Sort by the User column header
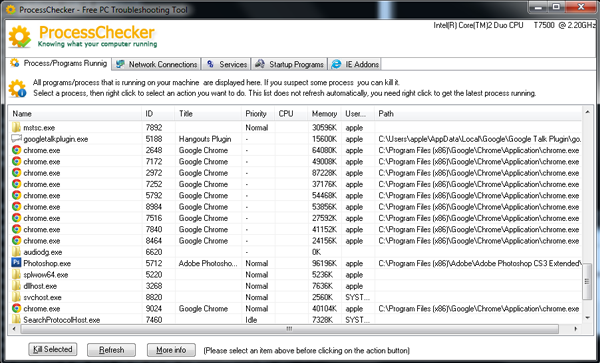The image size is (600, 363). point(357,114)
